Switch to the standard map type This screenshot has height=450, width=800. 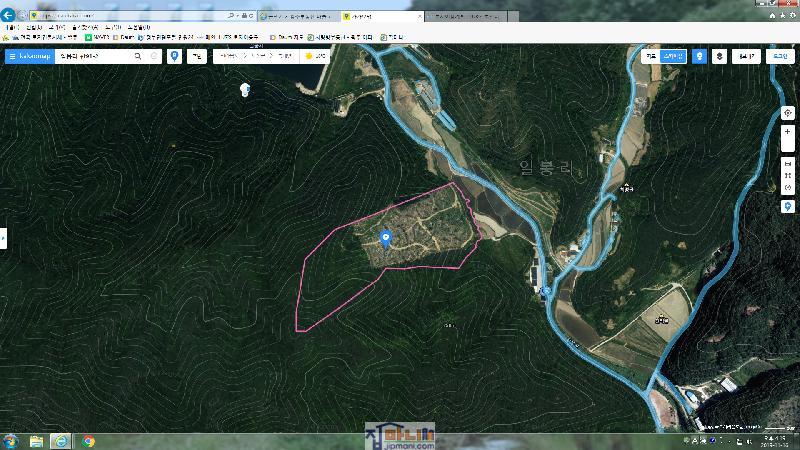coord(652,57)
